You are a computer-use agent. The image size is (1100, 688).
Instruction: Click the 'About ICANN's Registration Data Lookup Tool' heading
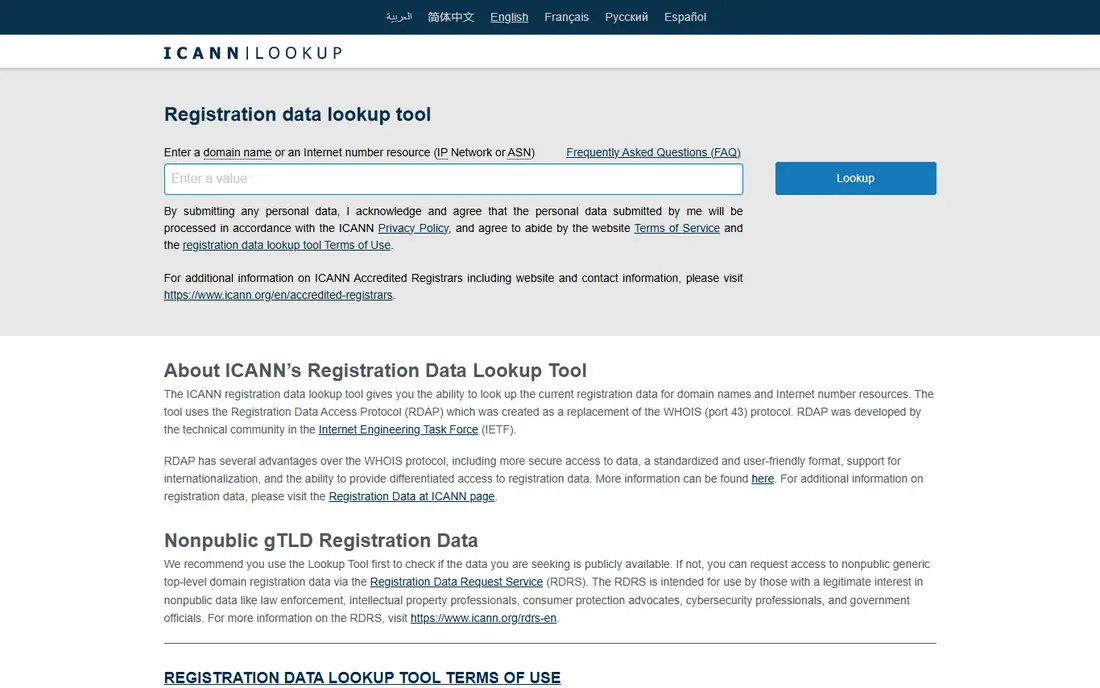(x=375, y=370)
